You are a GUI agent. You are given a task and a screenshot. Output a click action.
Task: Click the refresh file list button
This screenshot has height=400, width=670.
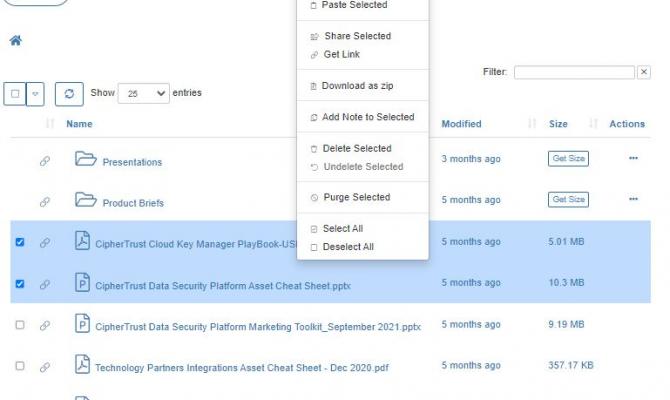coord(69,93)
